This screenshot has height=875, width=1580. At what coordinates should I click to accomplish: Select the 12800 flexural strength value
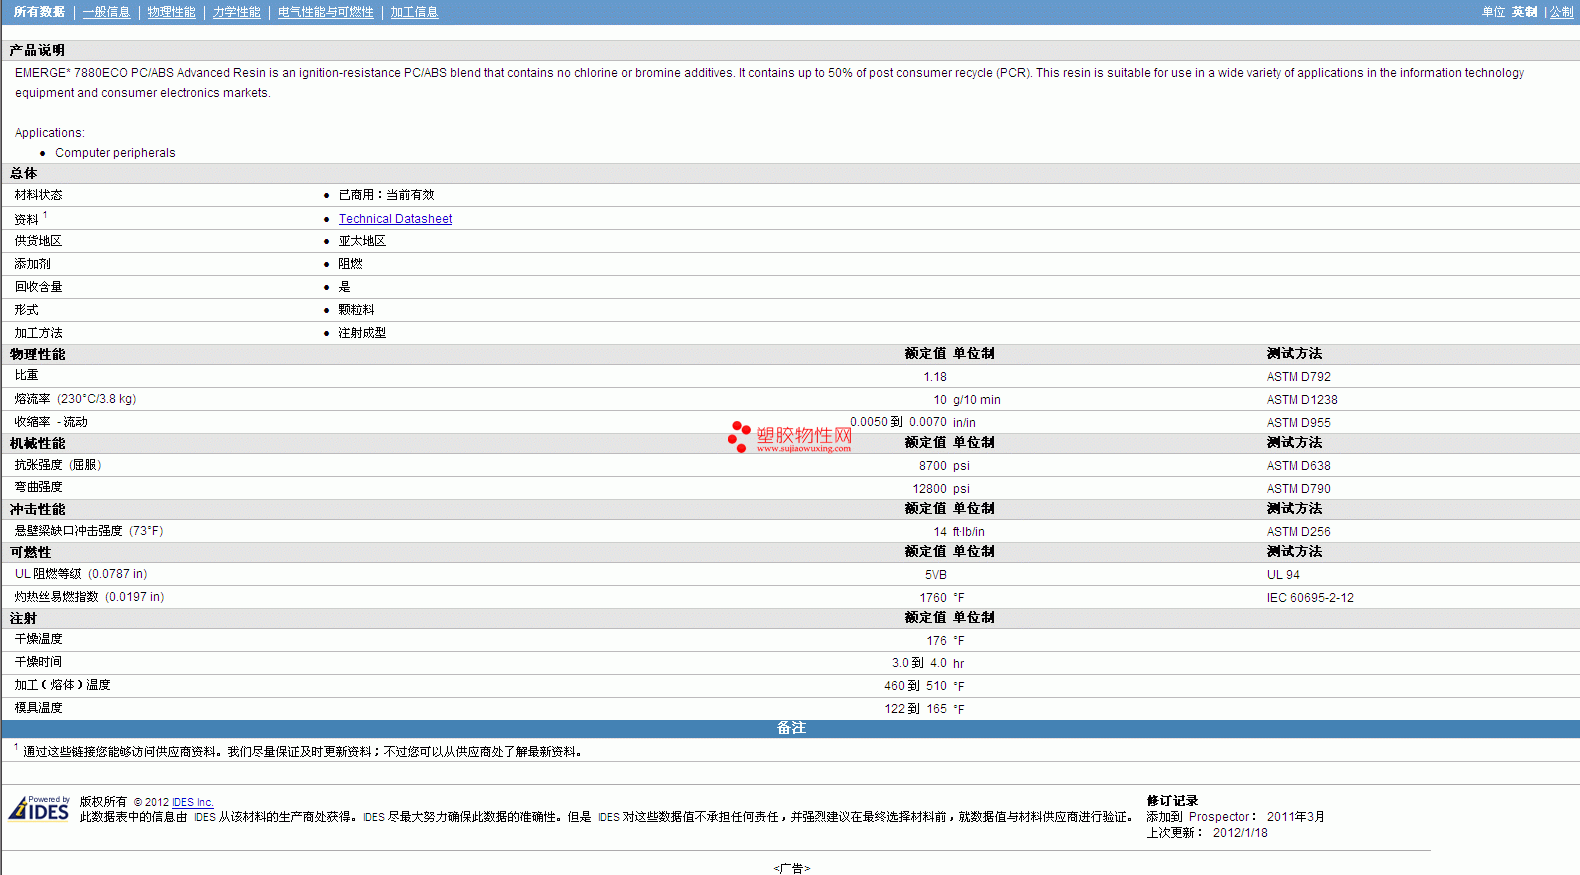(929, 489)
